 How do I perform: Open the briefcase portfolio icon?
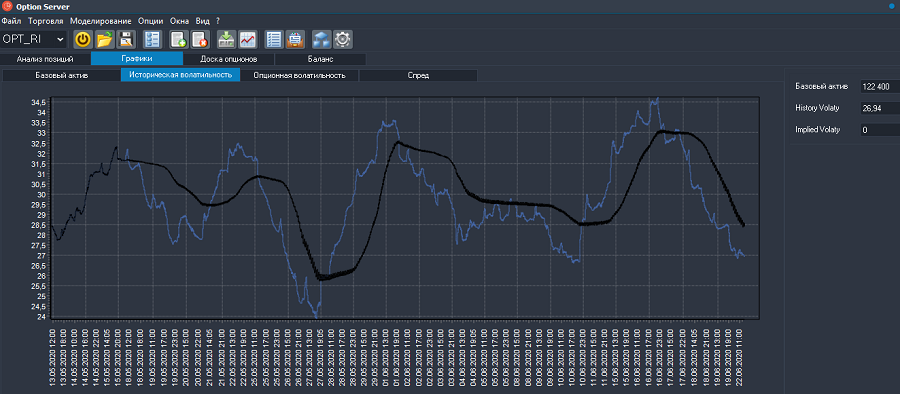pyautogui.click(x=295, y=40)
